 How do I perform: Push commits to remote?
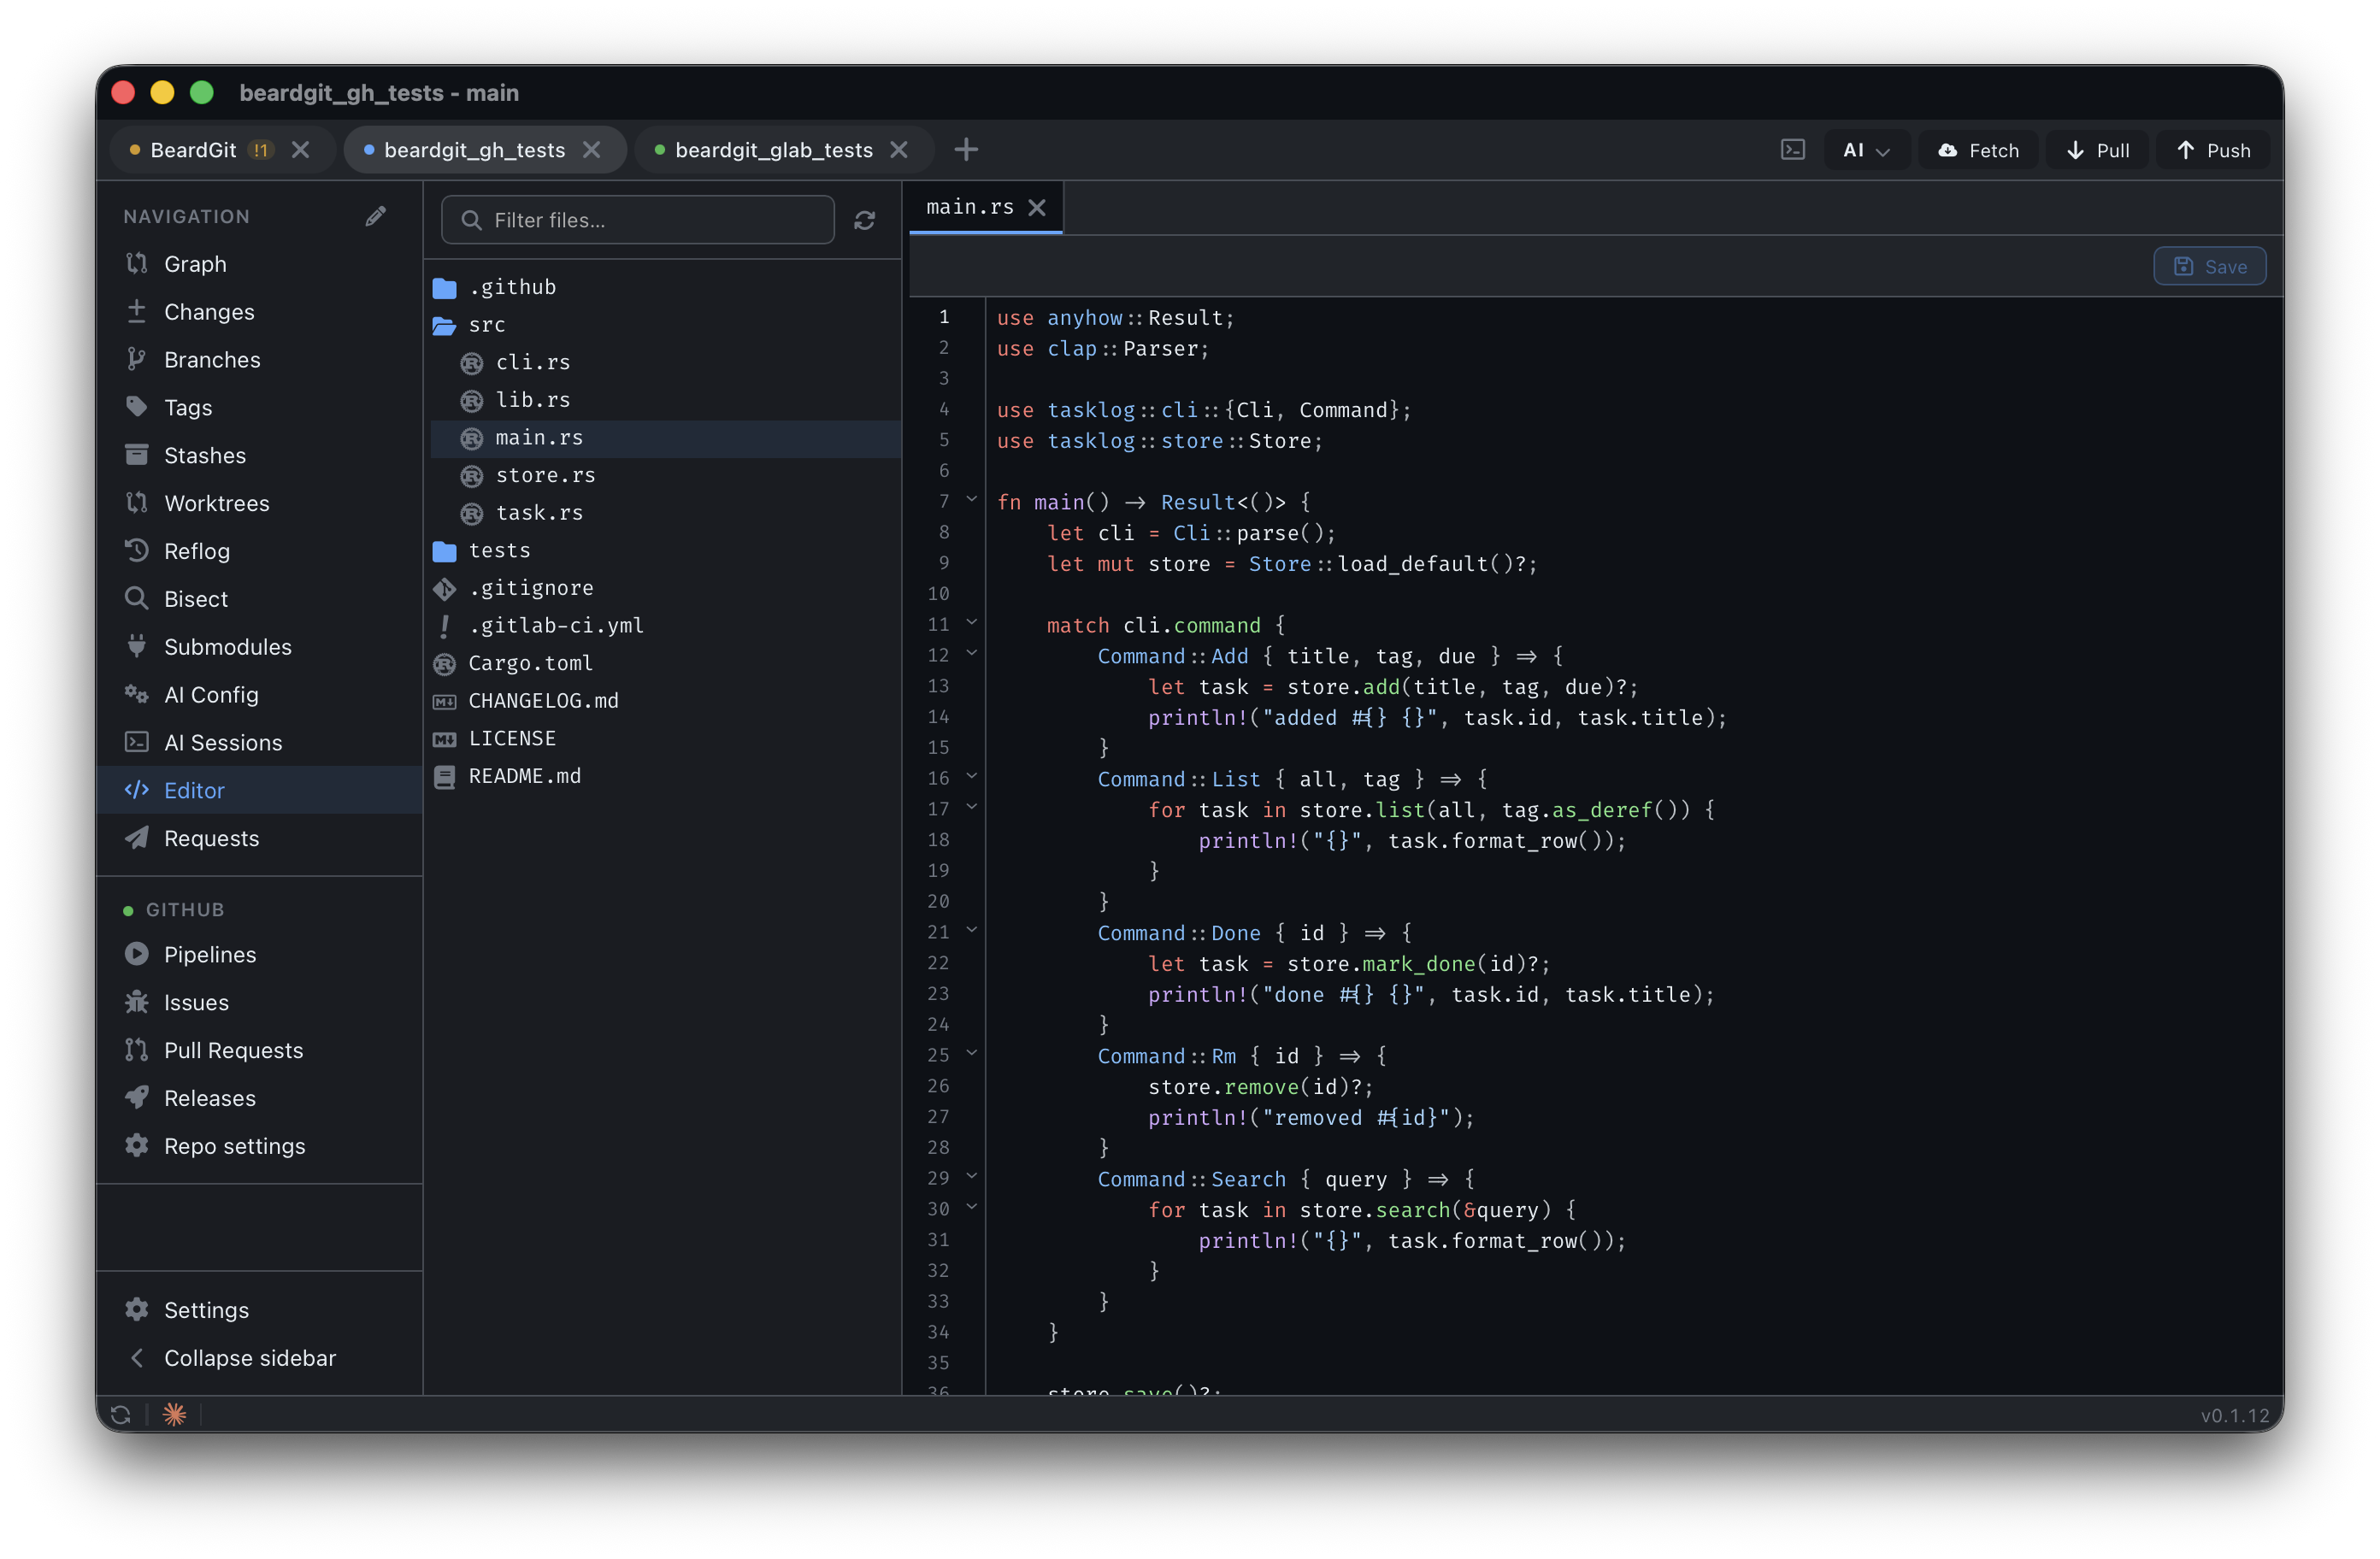coord(2213,150)
